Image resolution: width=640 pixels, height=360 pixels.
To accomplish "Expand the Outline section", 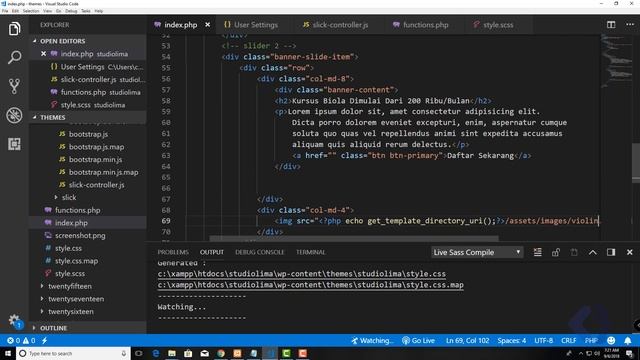I will click(53, 328).
